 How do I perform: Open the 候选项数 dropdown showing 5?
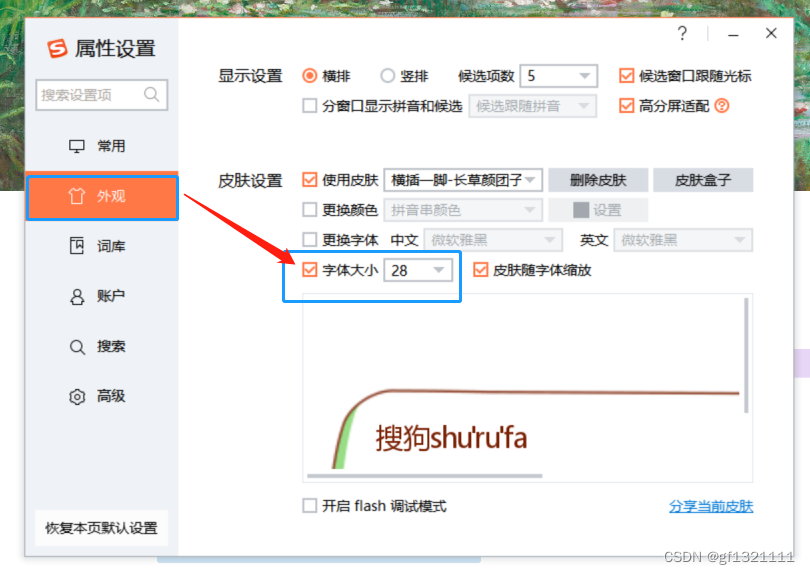pos(558,76)
